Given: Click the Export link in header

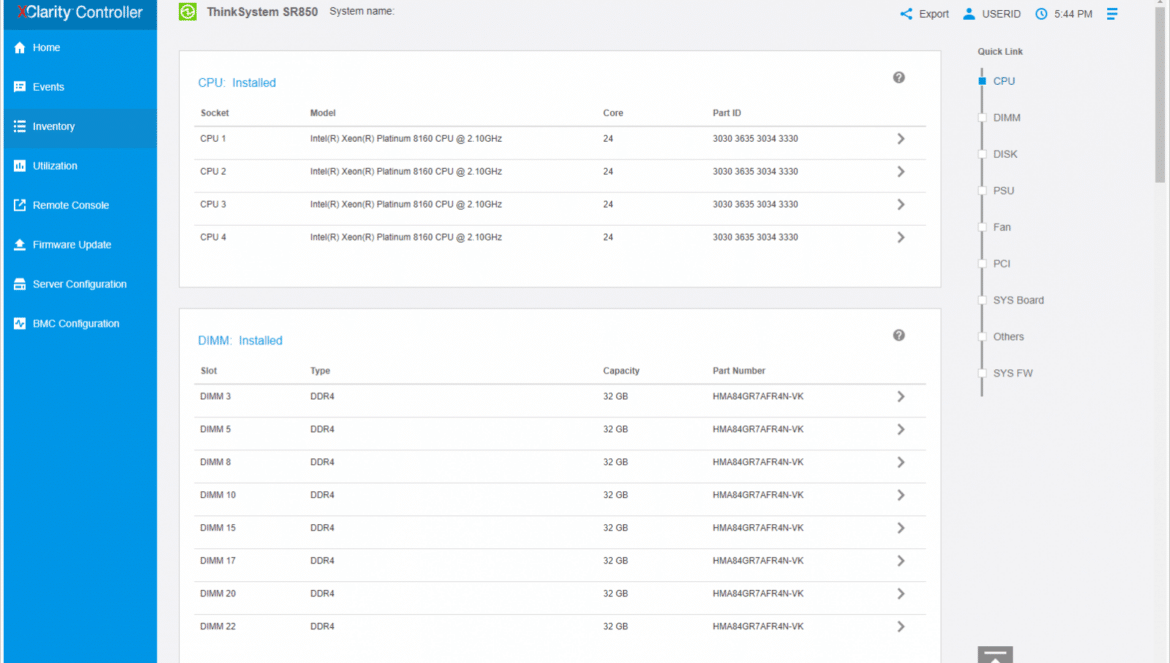Looking at the screenshot, I should tap(933, 14).
